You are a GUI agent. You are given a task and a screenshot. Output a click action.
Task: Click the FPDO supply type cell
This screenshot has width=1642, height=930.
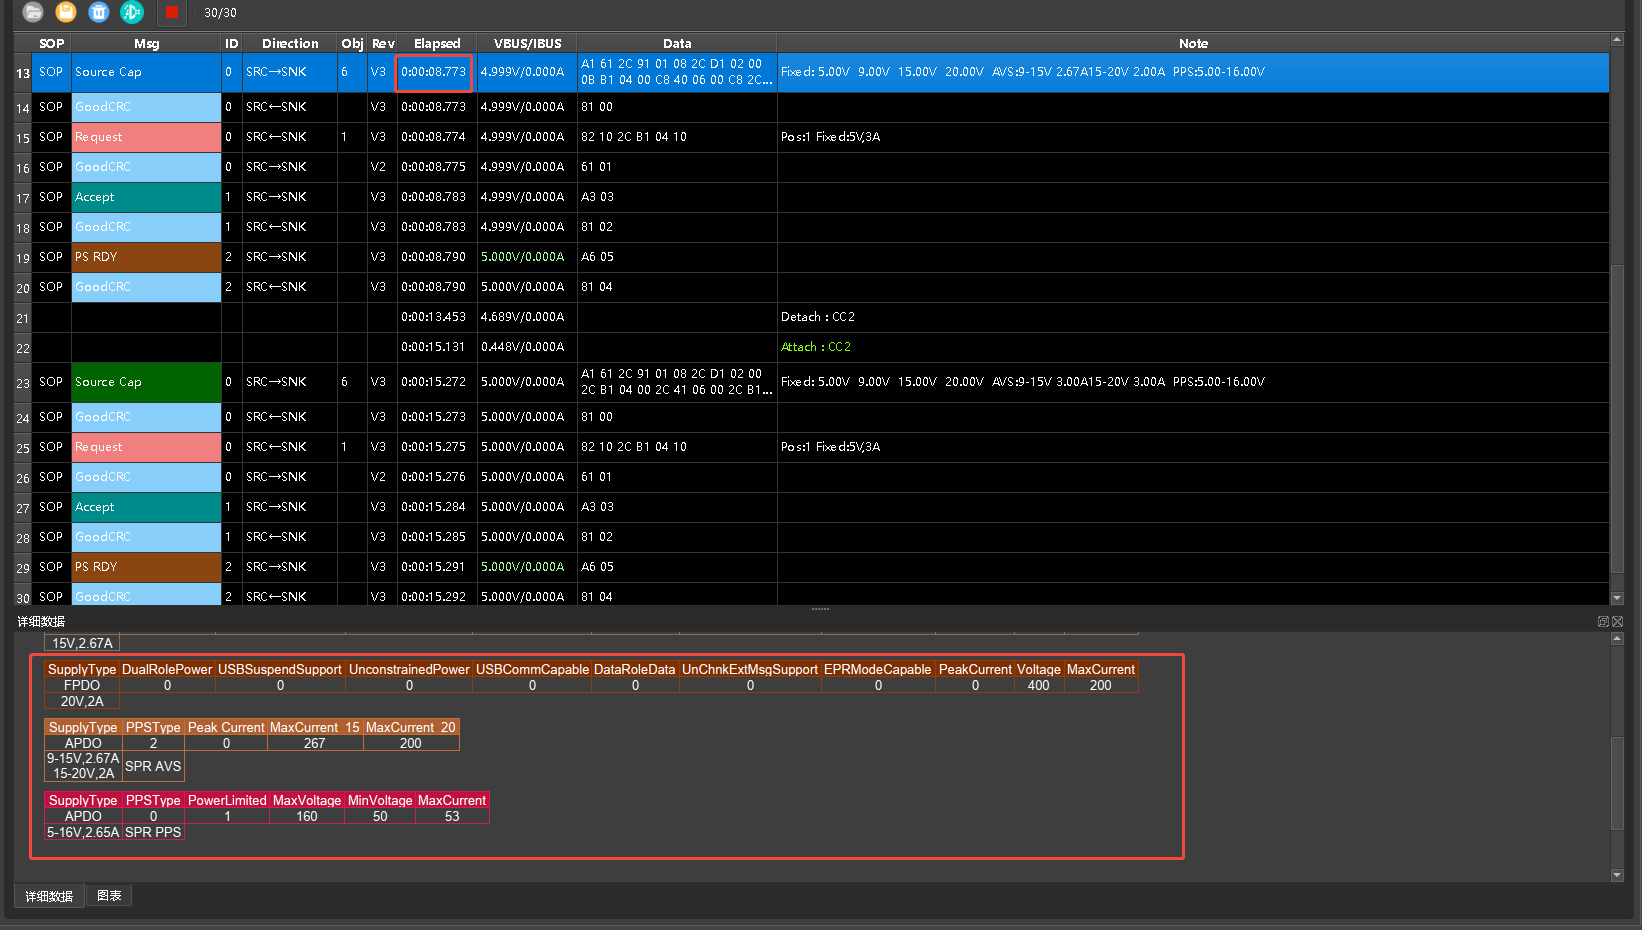pos(82,685)
